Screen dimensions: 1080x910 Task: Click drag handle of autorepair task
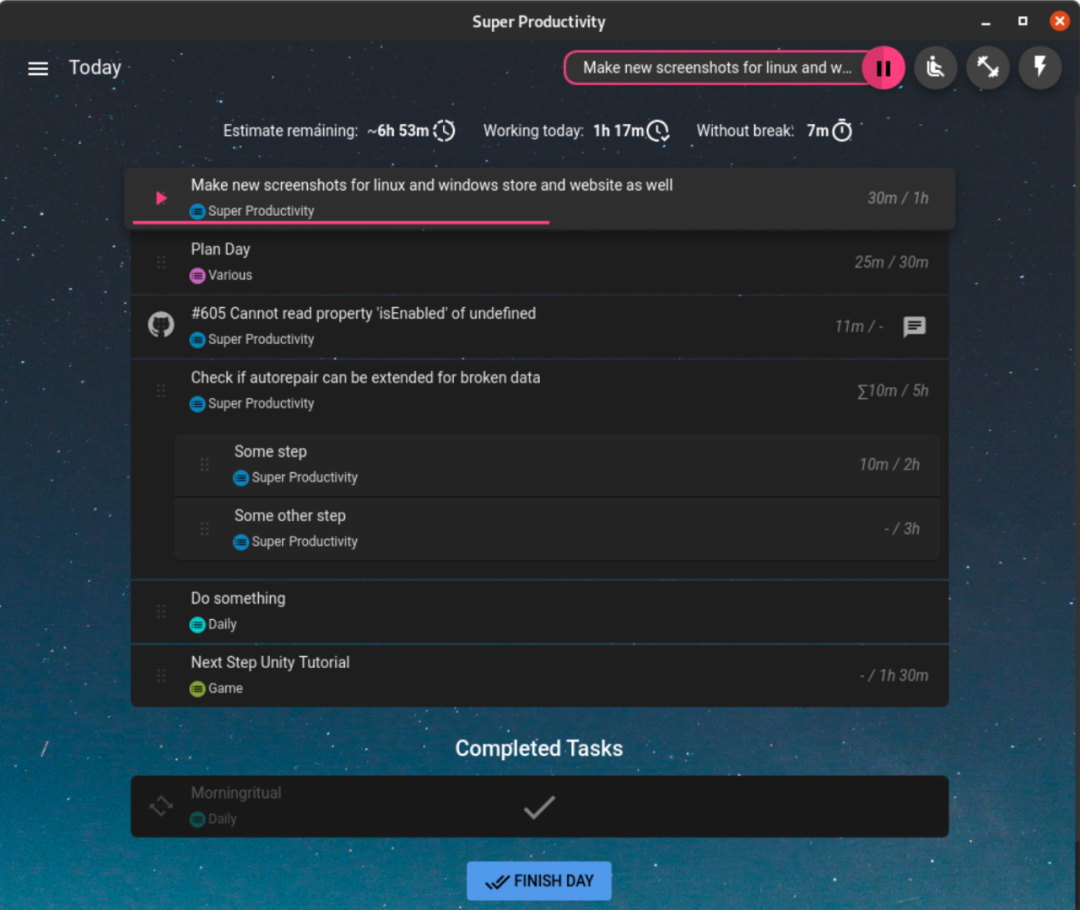[161, 391]
